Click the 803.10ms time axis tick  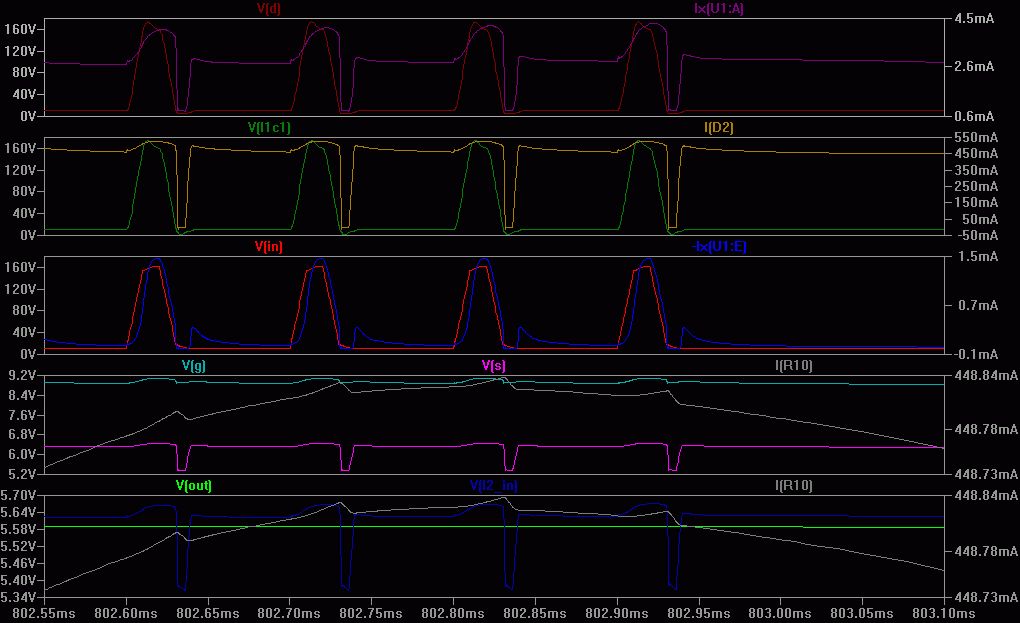tap(943, 613)
